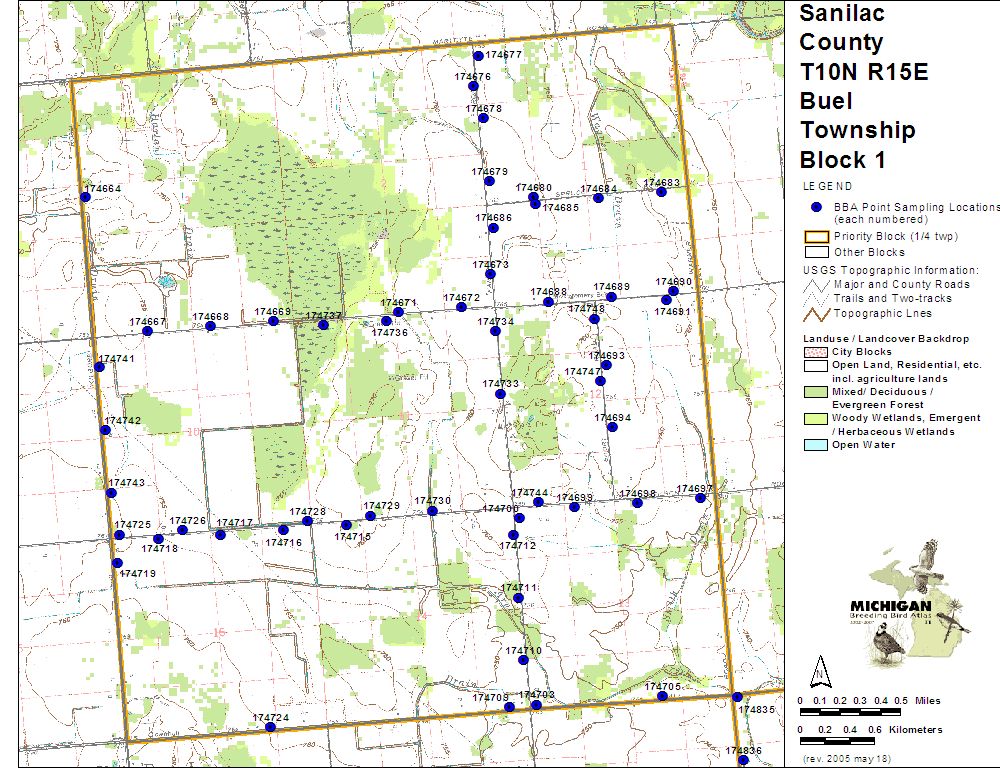Screen dimensions: 1000x768
Task: Click sampling point 174677 at top
Action: click(478, 56)
